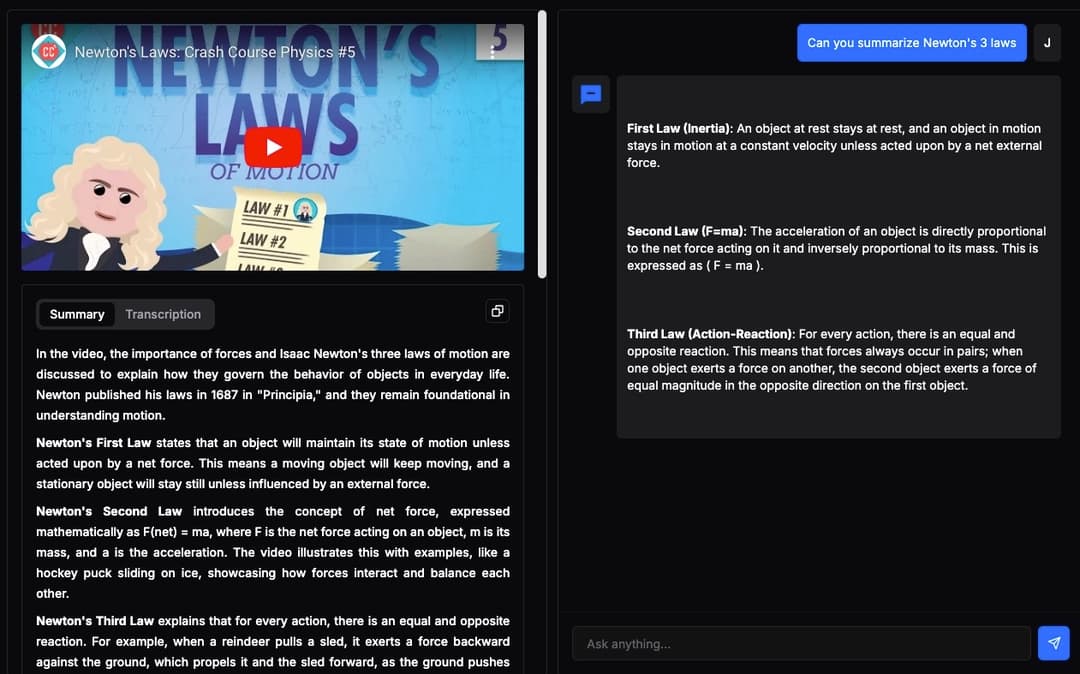The height and width of the screenshot is (674, 1080).
Task: Click the First Law (Inertia) heading in chat
Action: click(679, 129)
